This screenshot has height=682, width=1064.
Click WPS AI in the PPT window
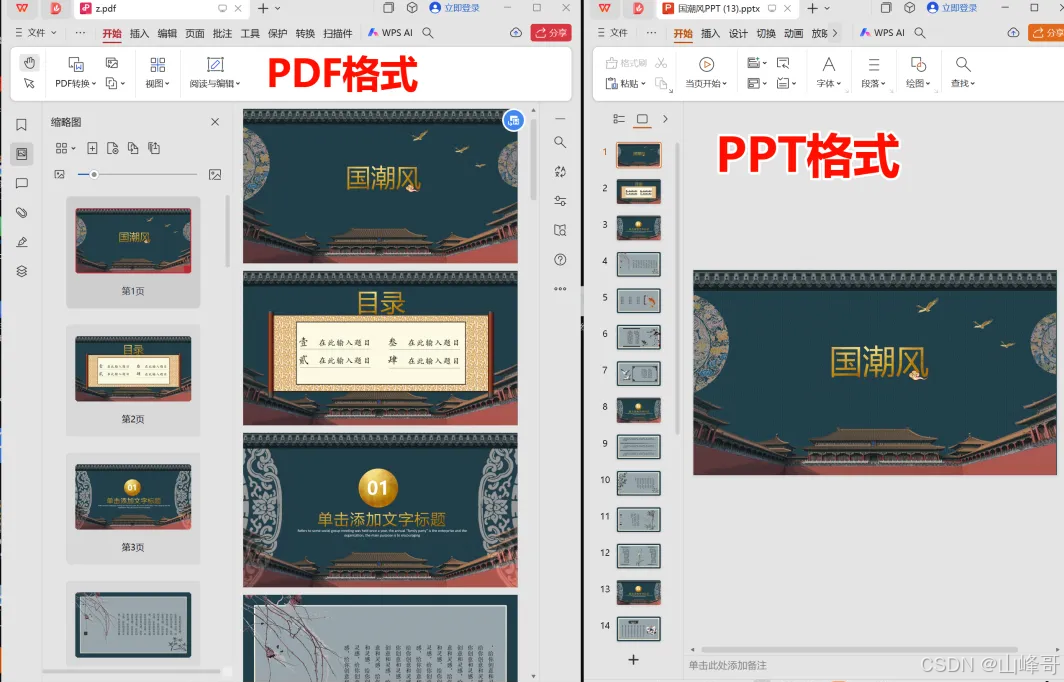coord(882,33)
